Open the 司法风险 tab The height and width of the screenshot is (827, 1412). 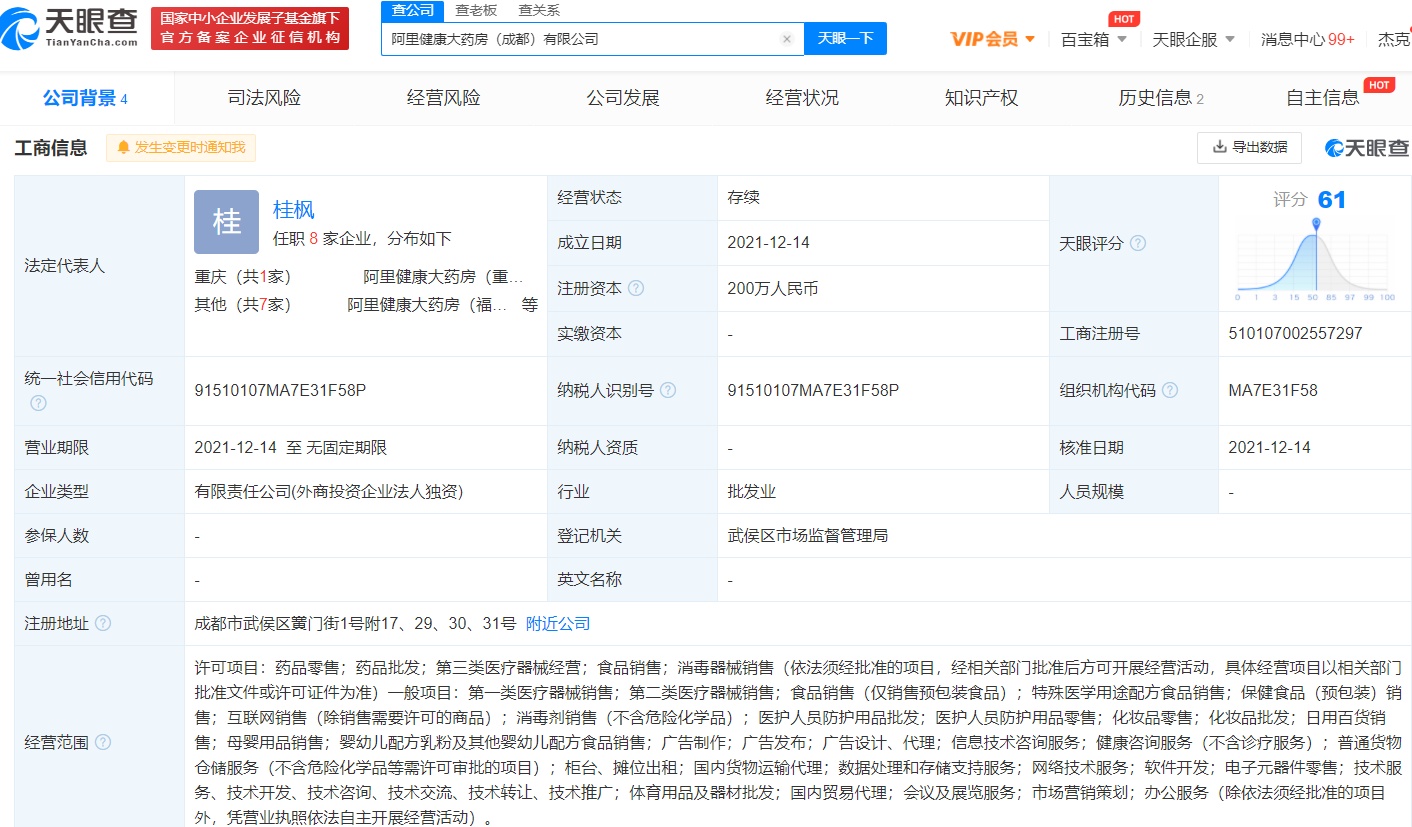(264, 98)
